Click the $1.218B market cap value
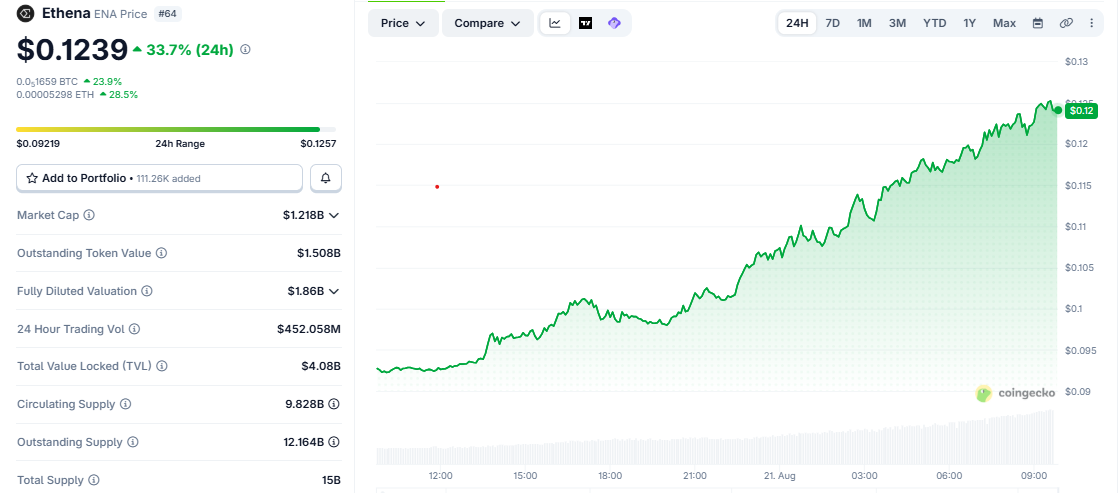This screenshot has width=1118, height=493. [x=303, y=215]
